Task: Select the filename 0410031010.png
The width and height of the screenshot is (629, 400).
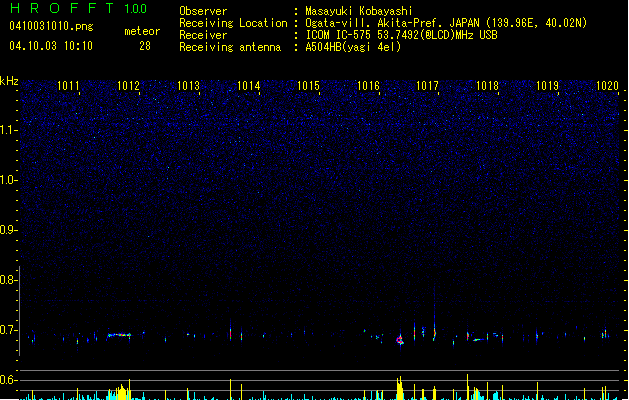Action: (51, 26)
